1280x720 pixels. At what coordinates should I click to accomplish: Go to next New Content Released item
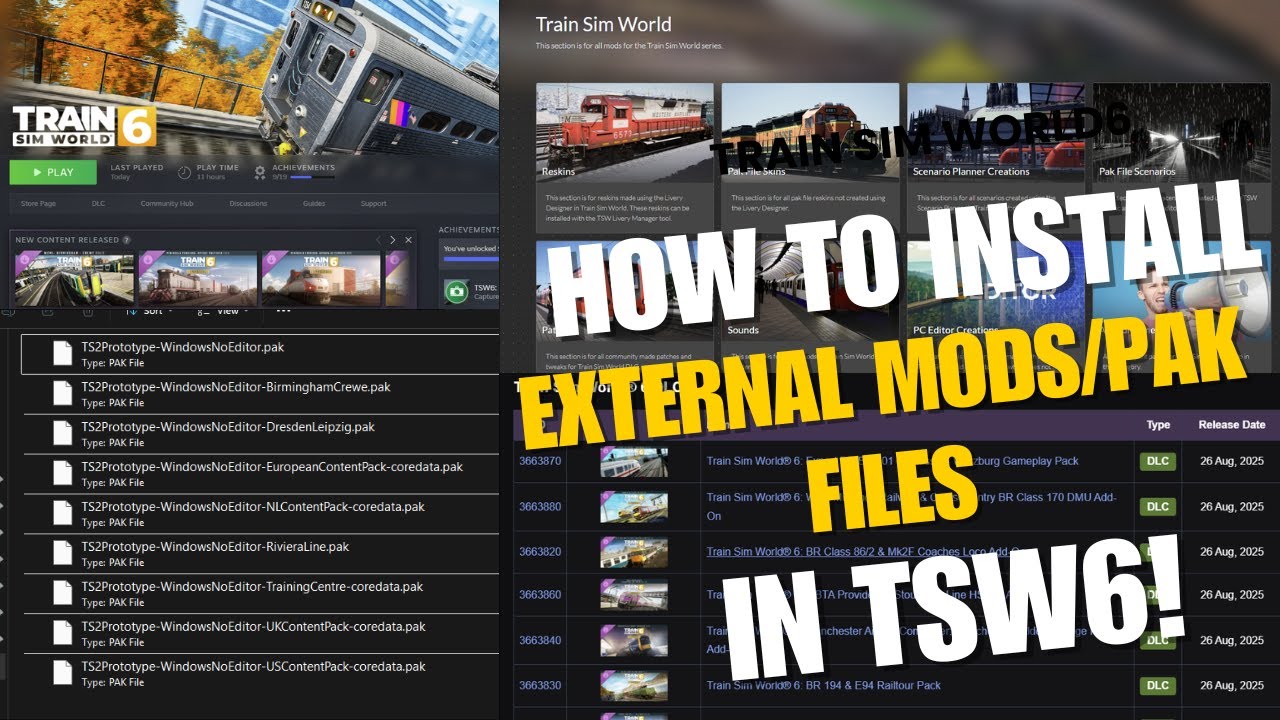pos(393,240)
